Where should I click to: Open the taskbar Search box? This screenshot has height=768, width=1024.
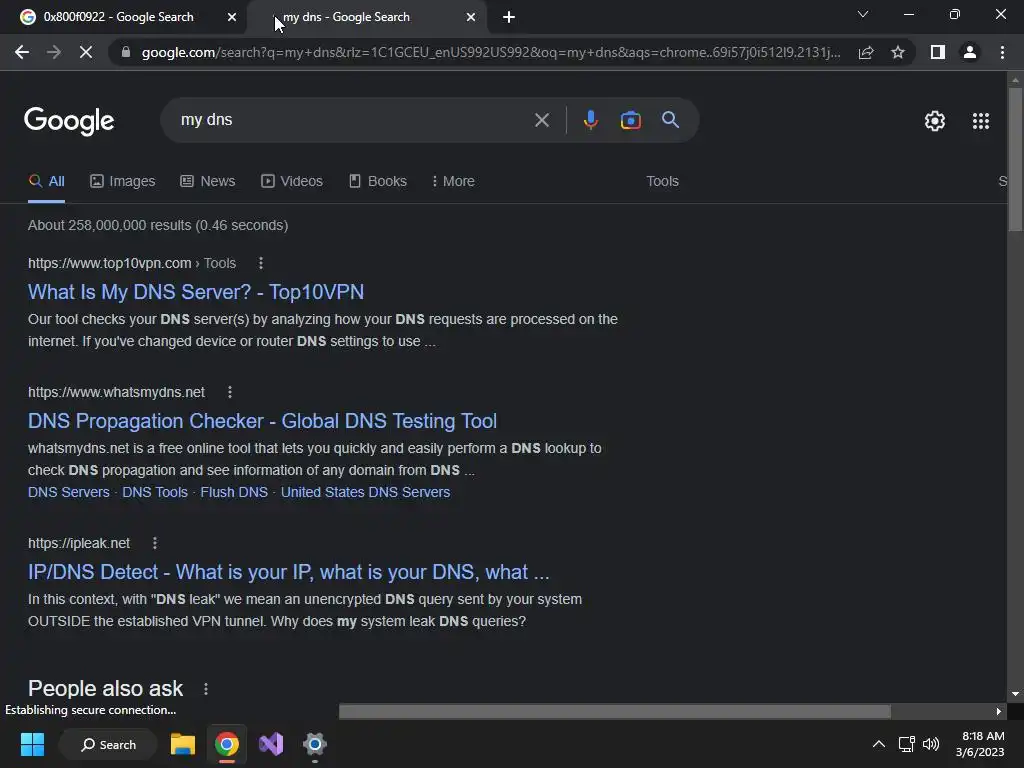tap(108, 744)
